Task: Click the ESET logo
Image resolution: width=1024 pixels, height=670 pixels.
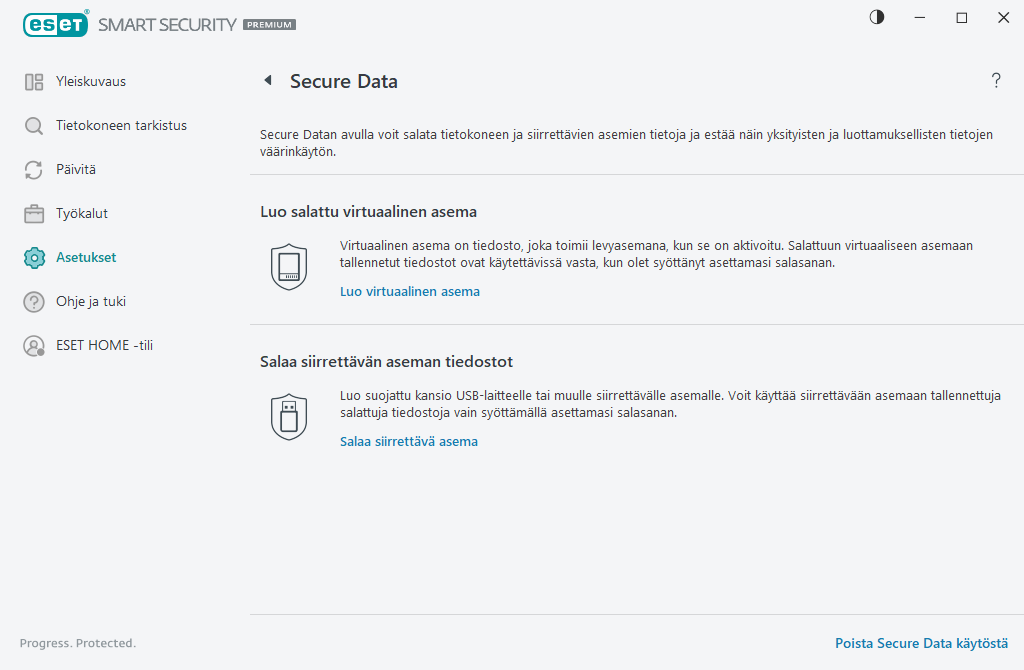Action: point(56,23)
